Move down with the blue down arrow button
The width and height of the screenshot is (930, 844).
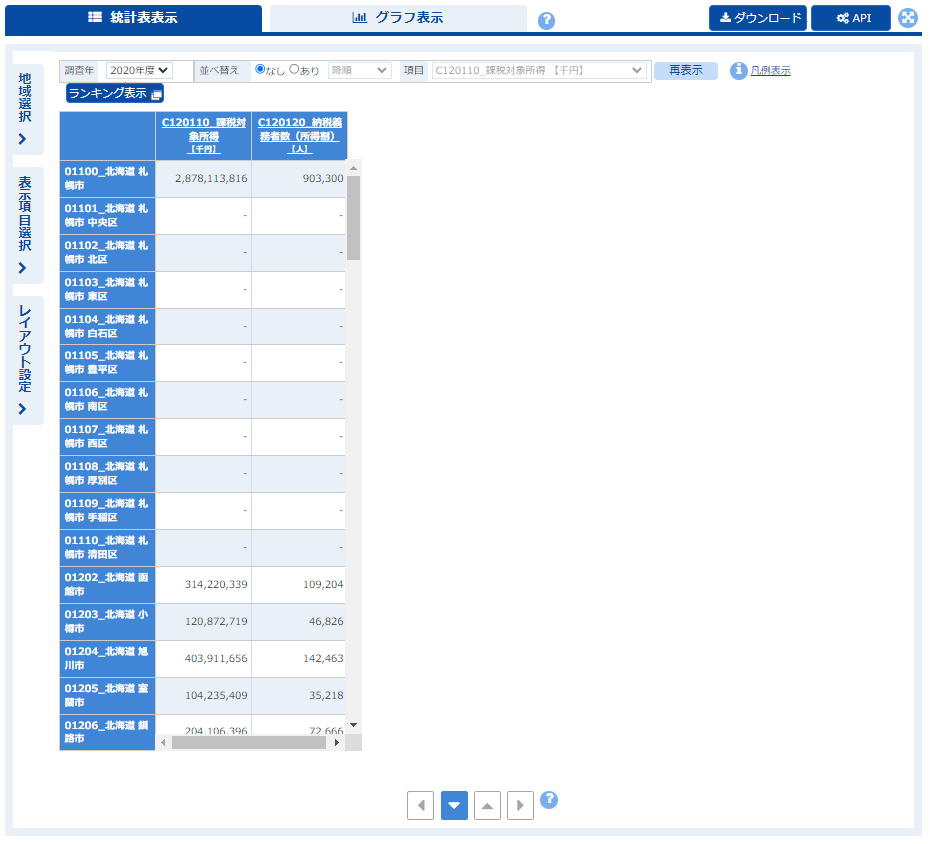(x=454, y=805)
